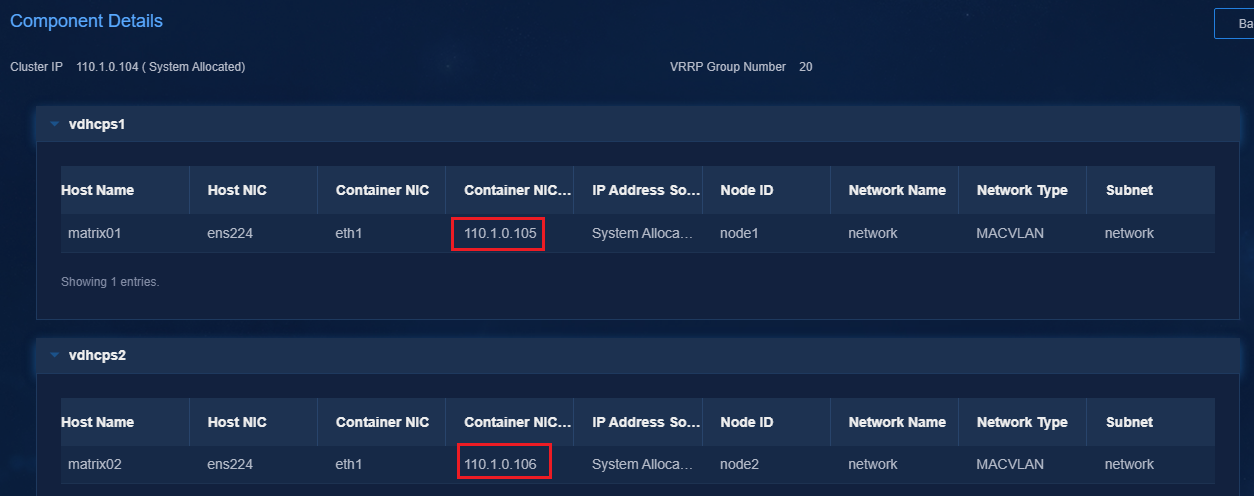1254x496 pixels.
Task: Click MACVLAN cell in matrix02 row
Action: [1010, 464]
